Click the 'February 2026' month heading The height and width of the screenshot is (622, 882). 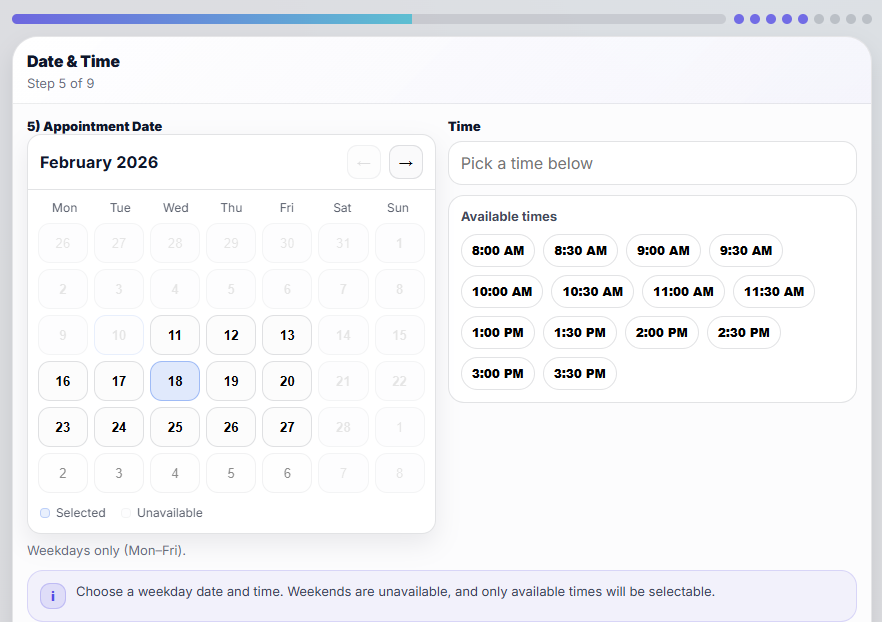coord(99,163)
